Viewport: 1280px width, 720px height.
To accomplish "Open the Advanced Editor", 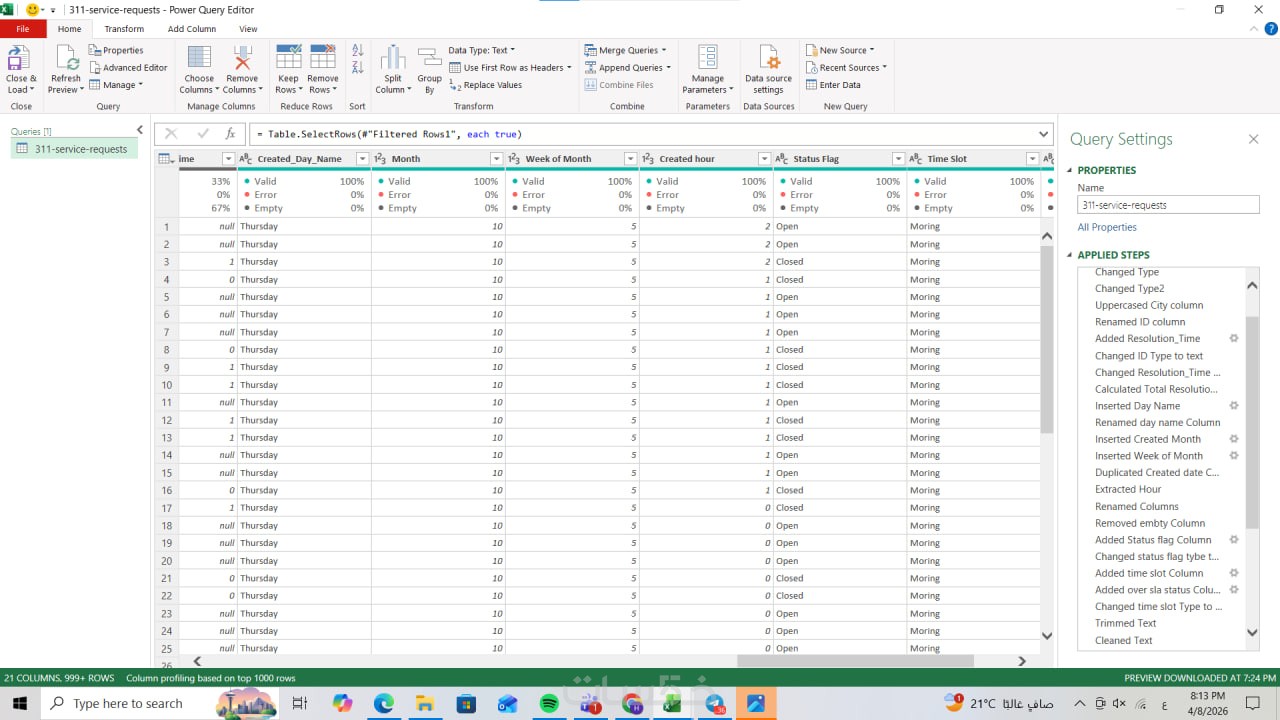I will [128, 68].
